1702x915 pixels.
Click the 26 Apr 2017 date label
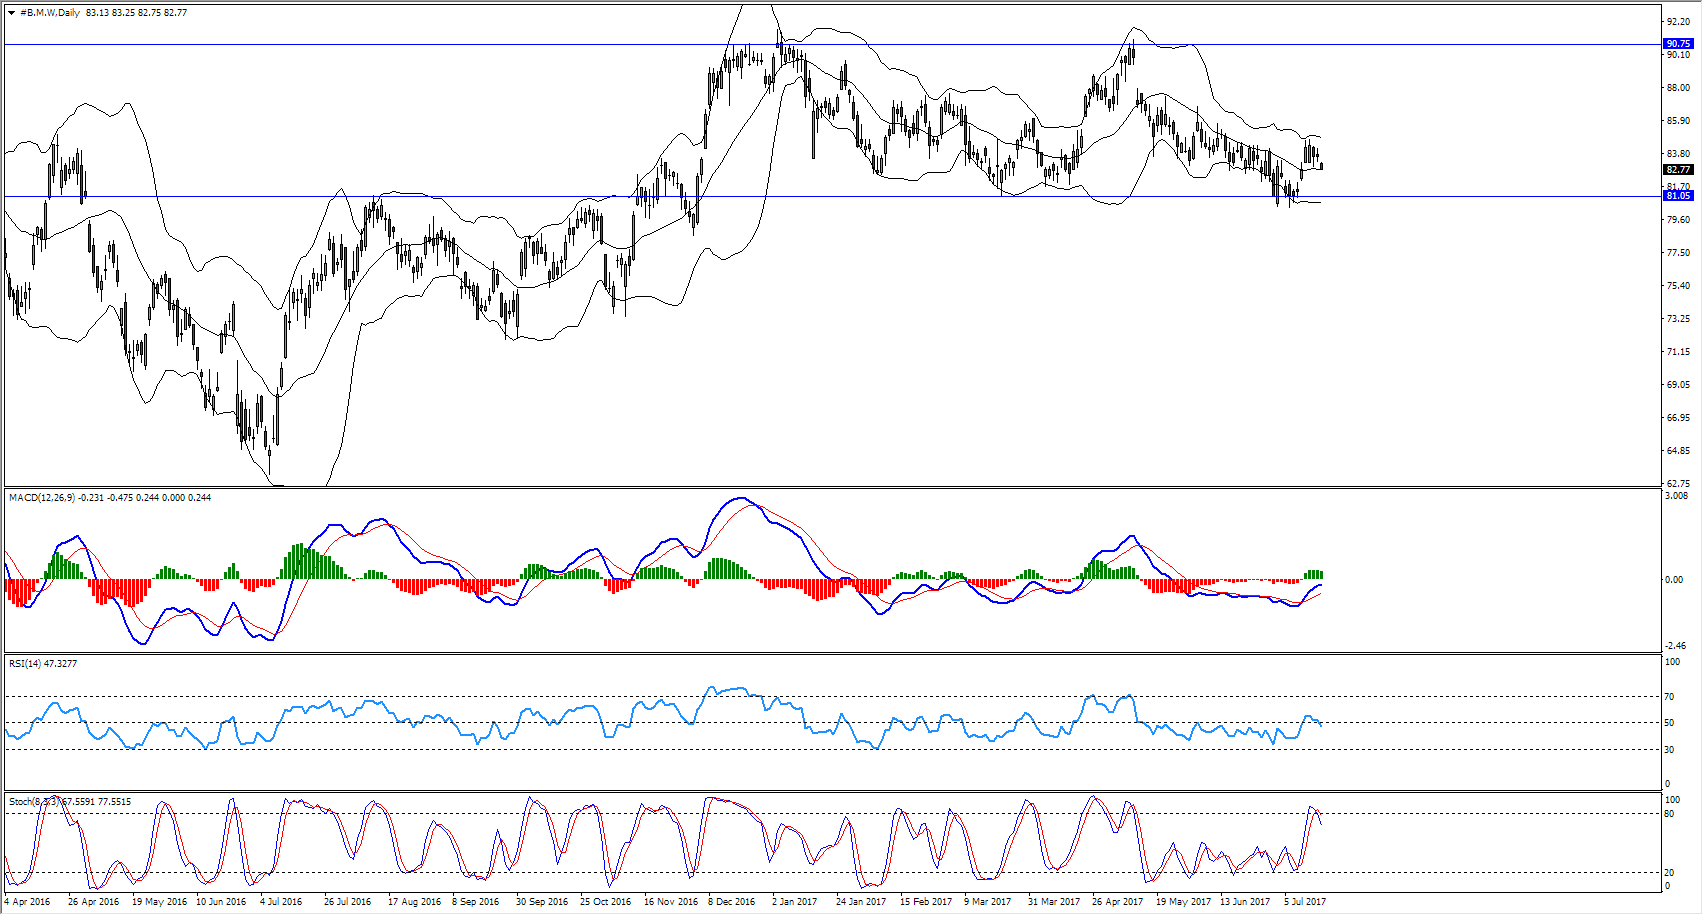(x=1118, y=902)
